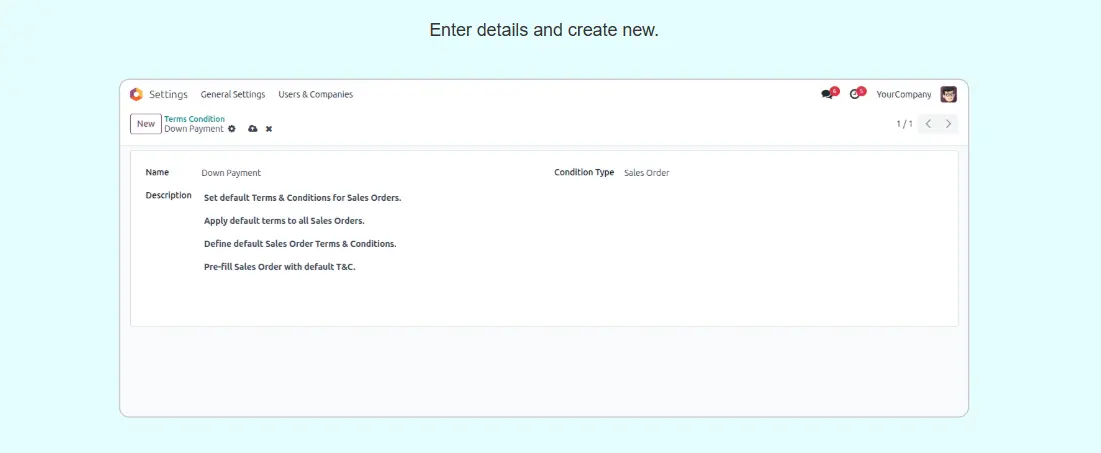Image resolution: width=1101 pixels, height=453 pixels.
Task: Click the Odoo app logo icon
Action: click(x=136, y=94)
